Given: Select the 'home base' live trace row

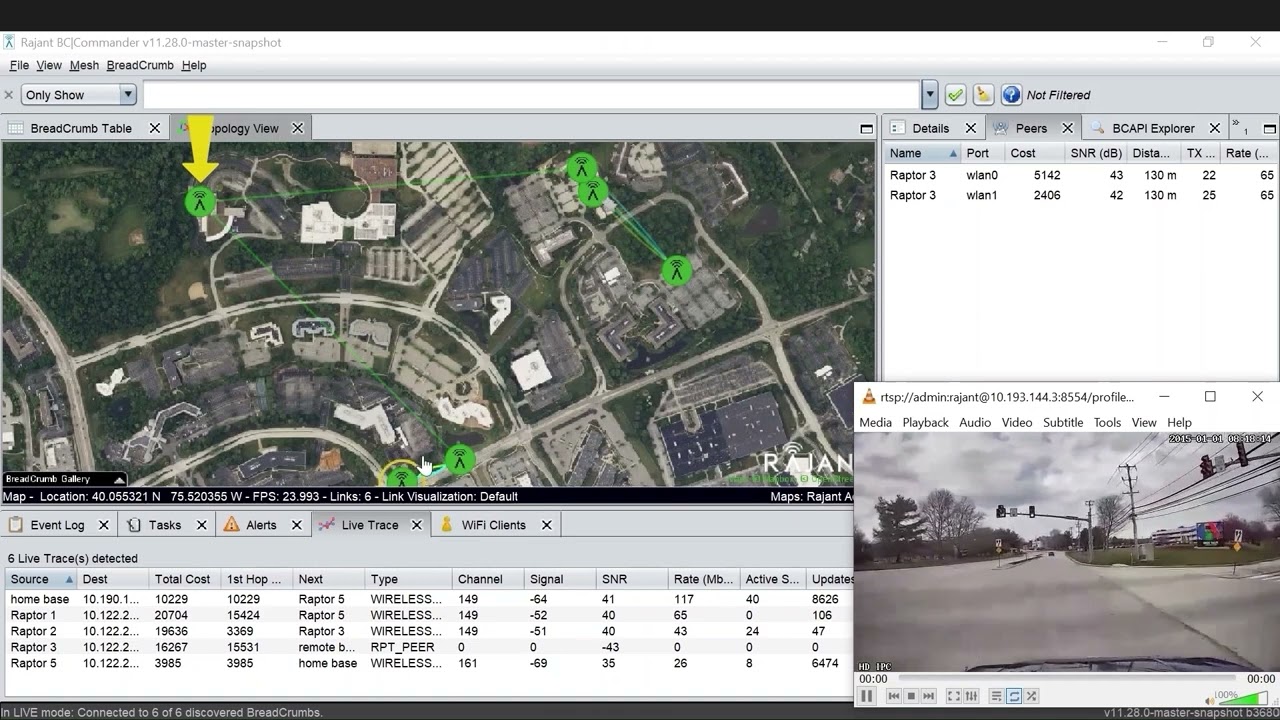Looking at the screenshot, I should (x=428, y=599).
